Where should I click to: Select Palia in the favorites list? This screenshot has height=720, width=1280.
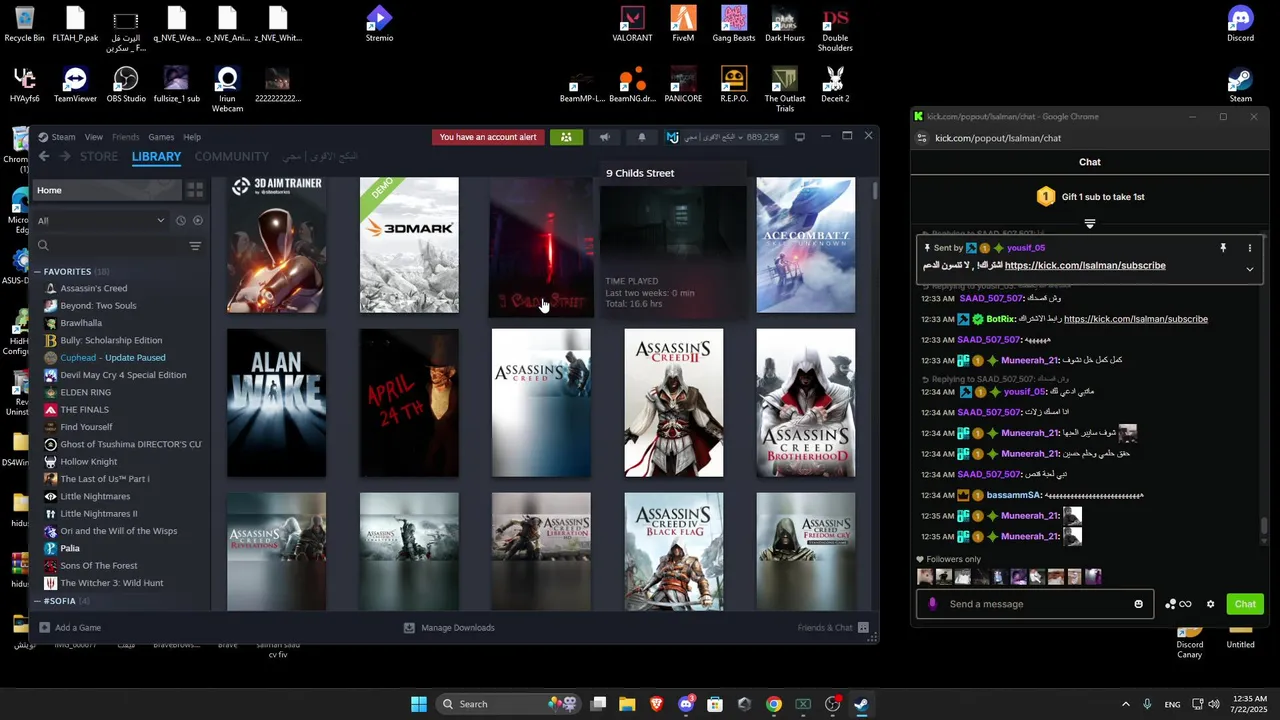coord(70,548)
